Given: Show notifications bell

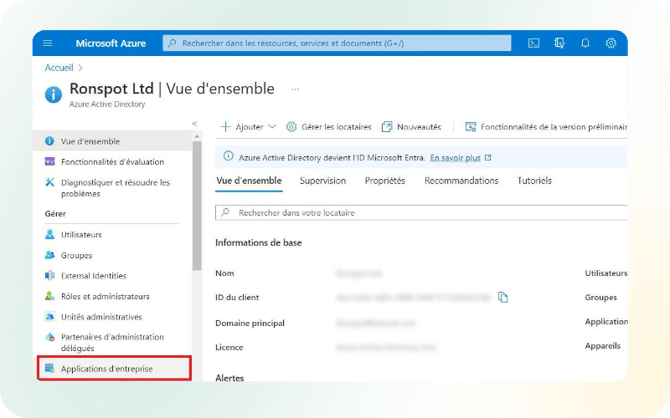Looking at the screenshot, I should 585,43.
